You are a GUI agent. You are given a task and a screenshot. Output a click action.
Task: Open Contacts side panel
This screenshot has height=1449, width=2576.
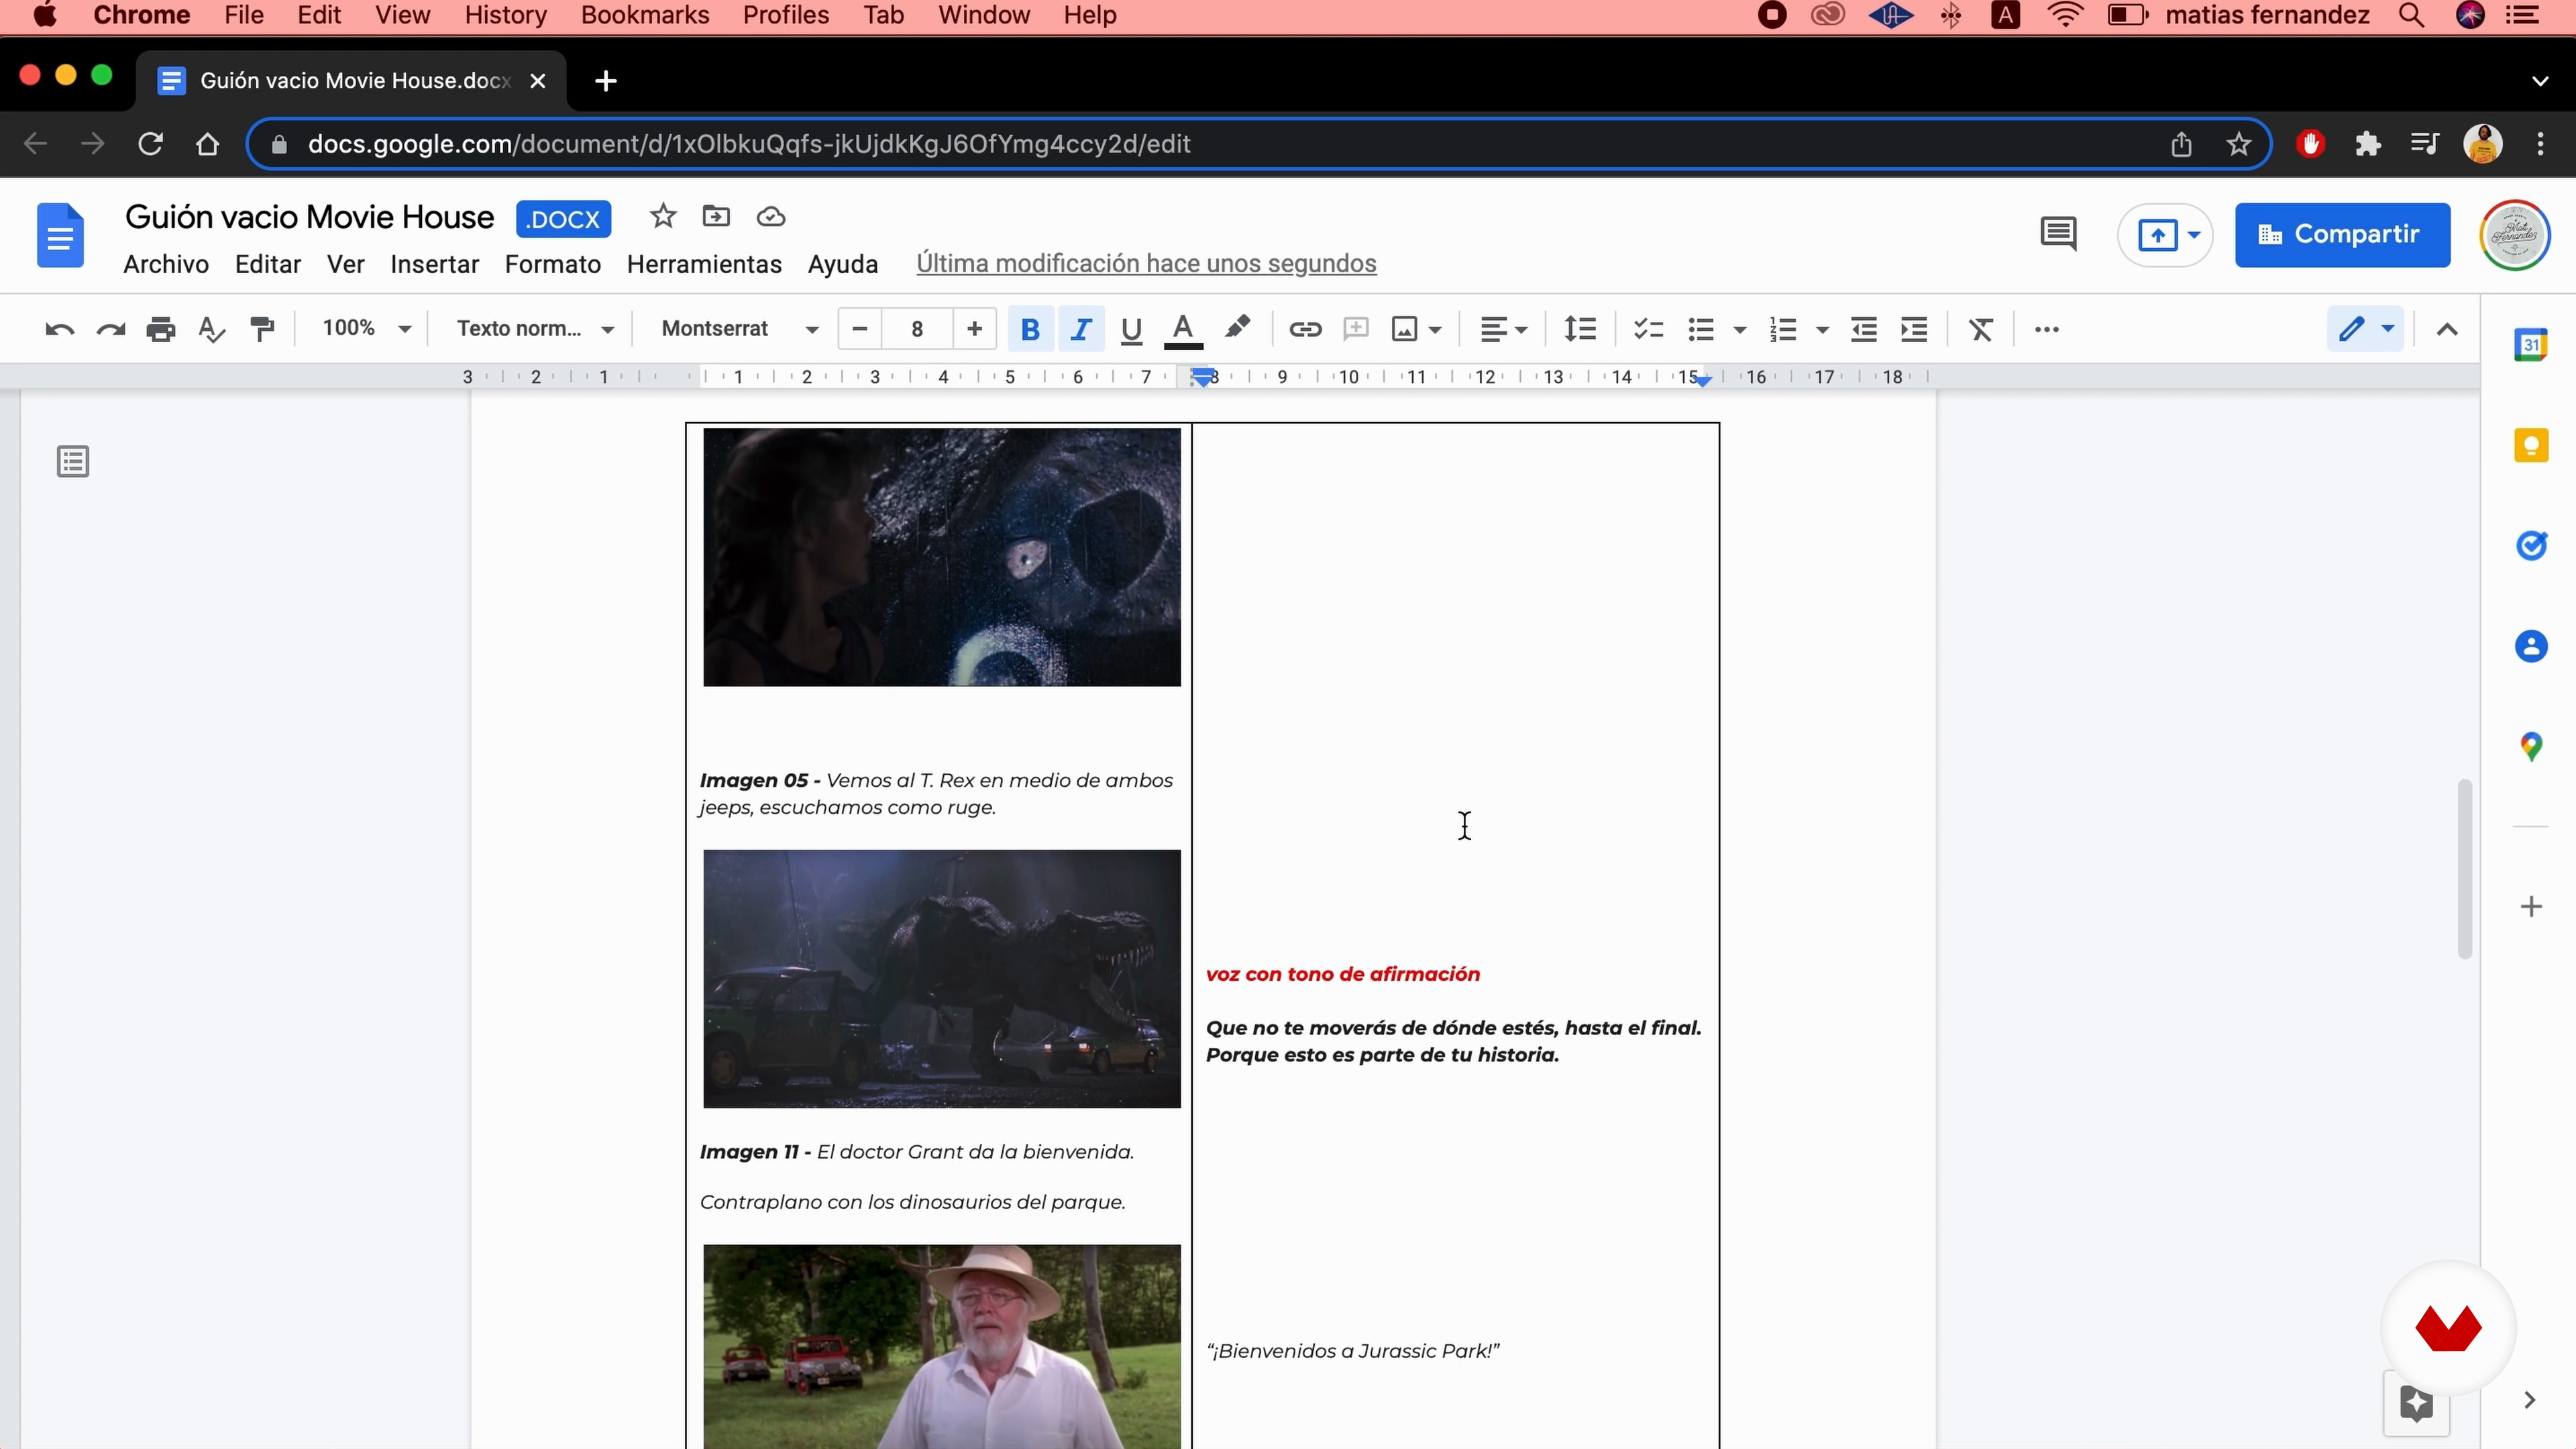click(2531, 646)
